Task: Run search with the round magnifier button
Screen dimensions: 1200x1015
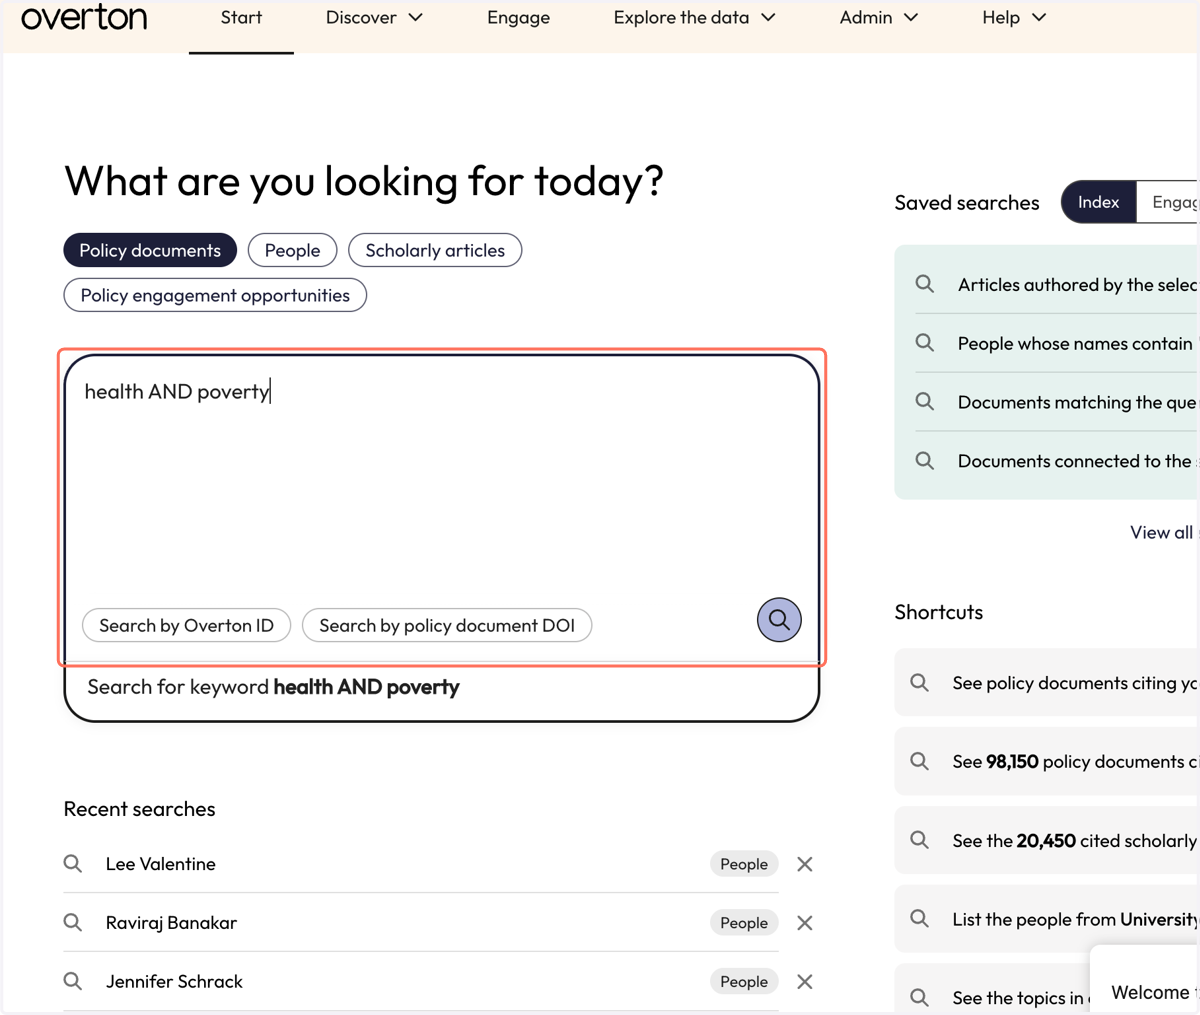Action: point(779,620)
